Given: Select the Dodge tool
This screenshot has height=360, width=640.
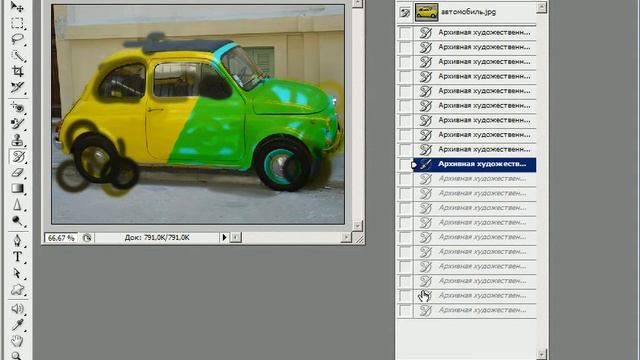Looking at the screenshot, I should click(17, 221).
